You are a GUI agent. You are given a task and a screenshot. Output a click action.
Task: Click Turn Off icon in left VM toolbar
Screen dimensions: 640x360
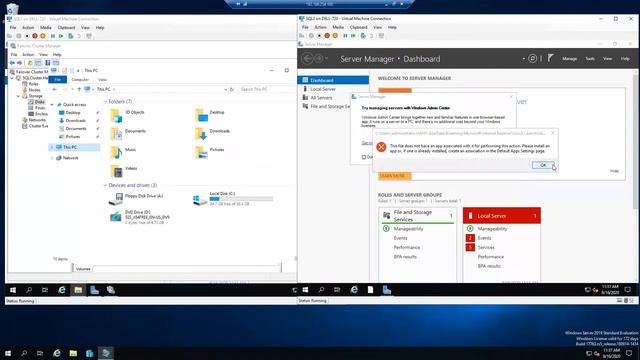[x=27, y=36]
